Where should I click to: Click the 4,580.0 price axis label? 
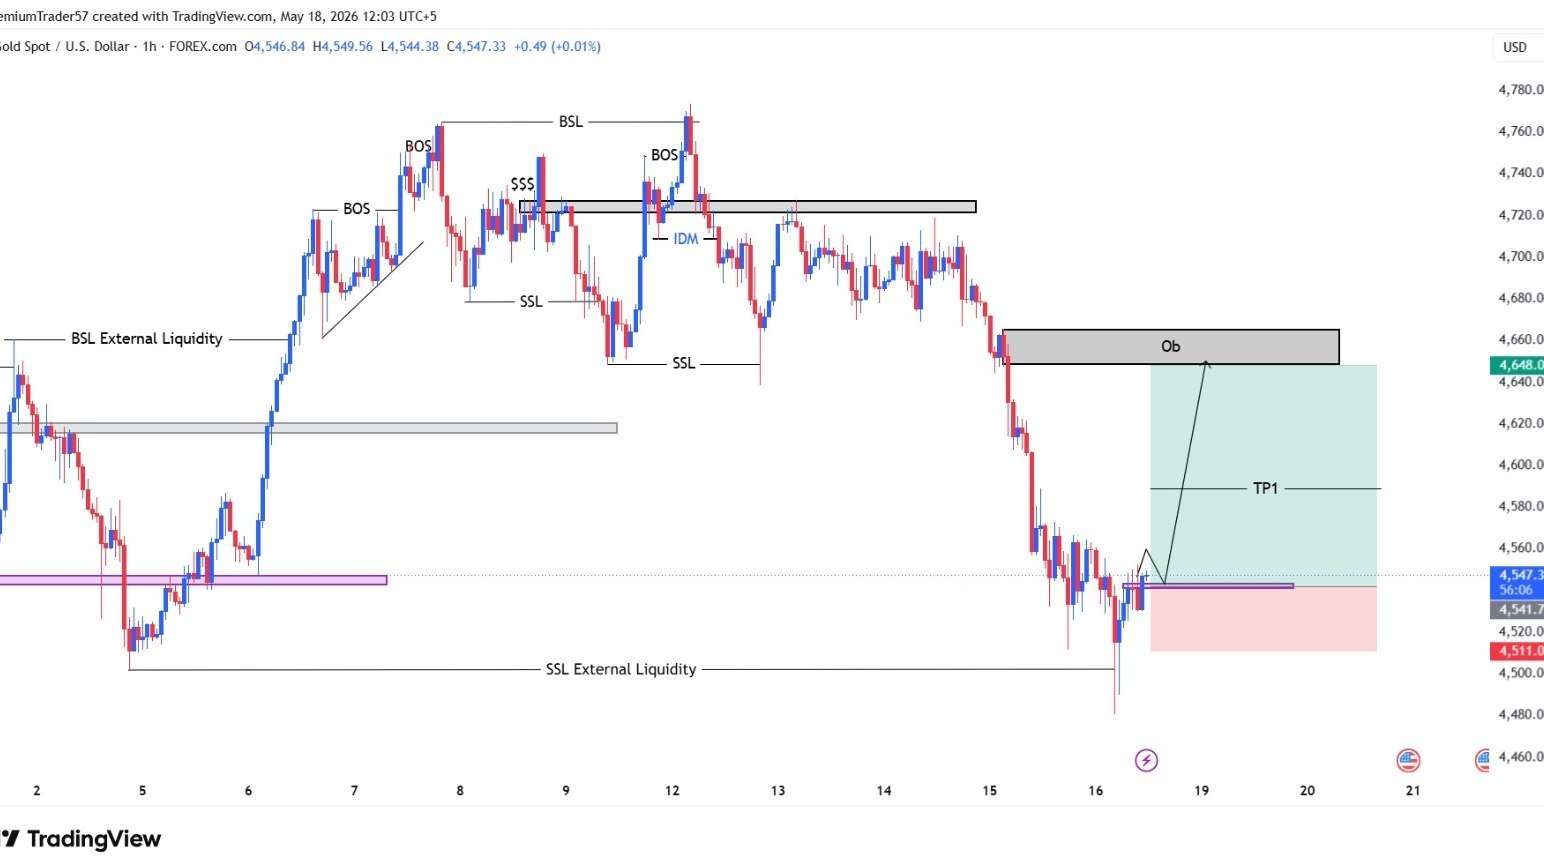pyautogui.click(x=1520, y=506)
